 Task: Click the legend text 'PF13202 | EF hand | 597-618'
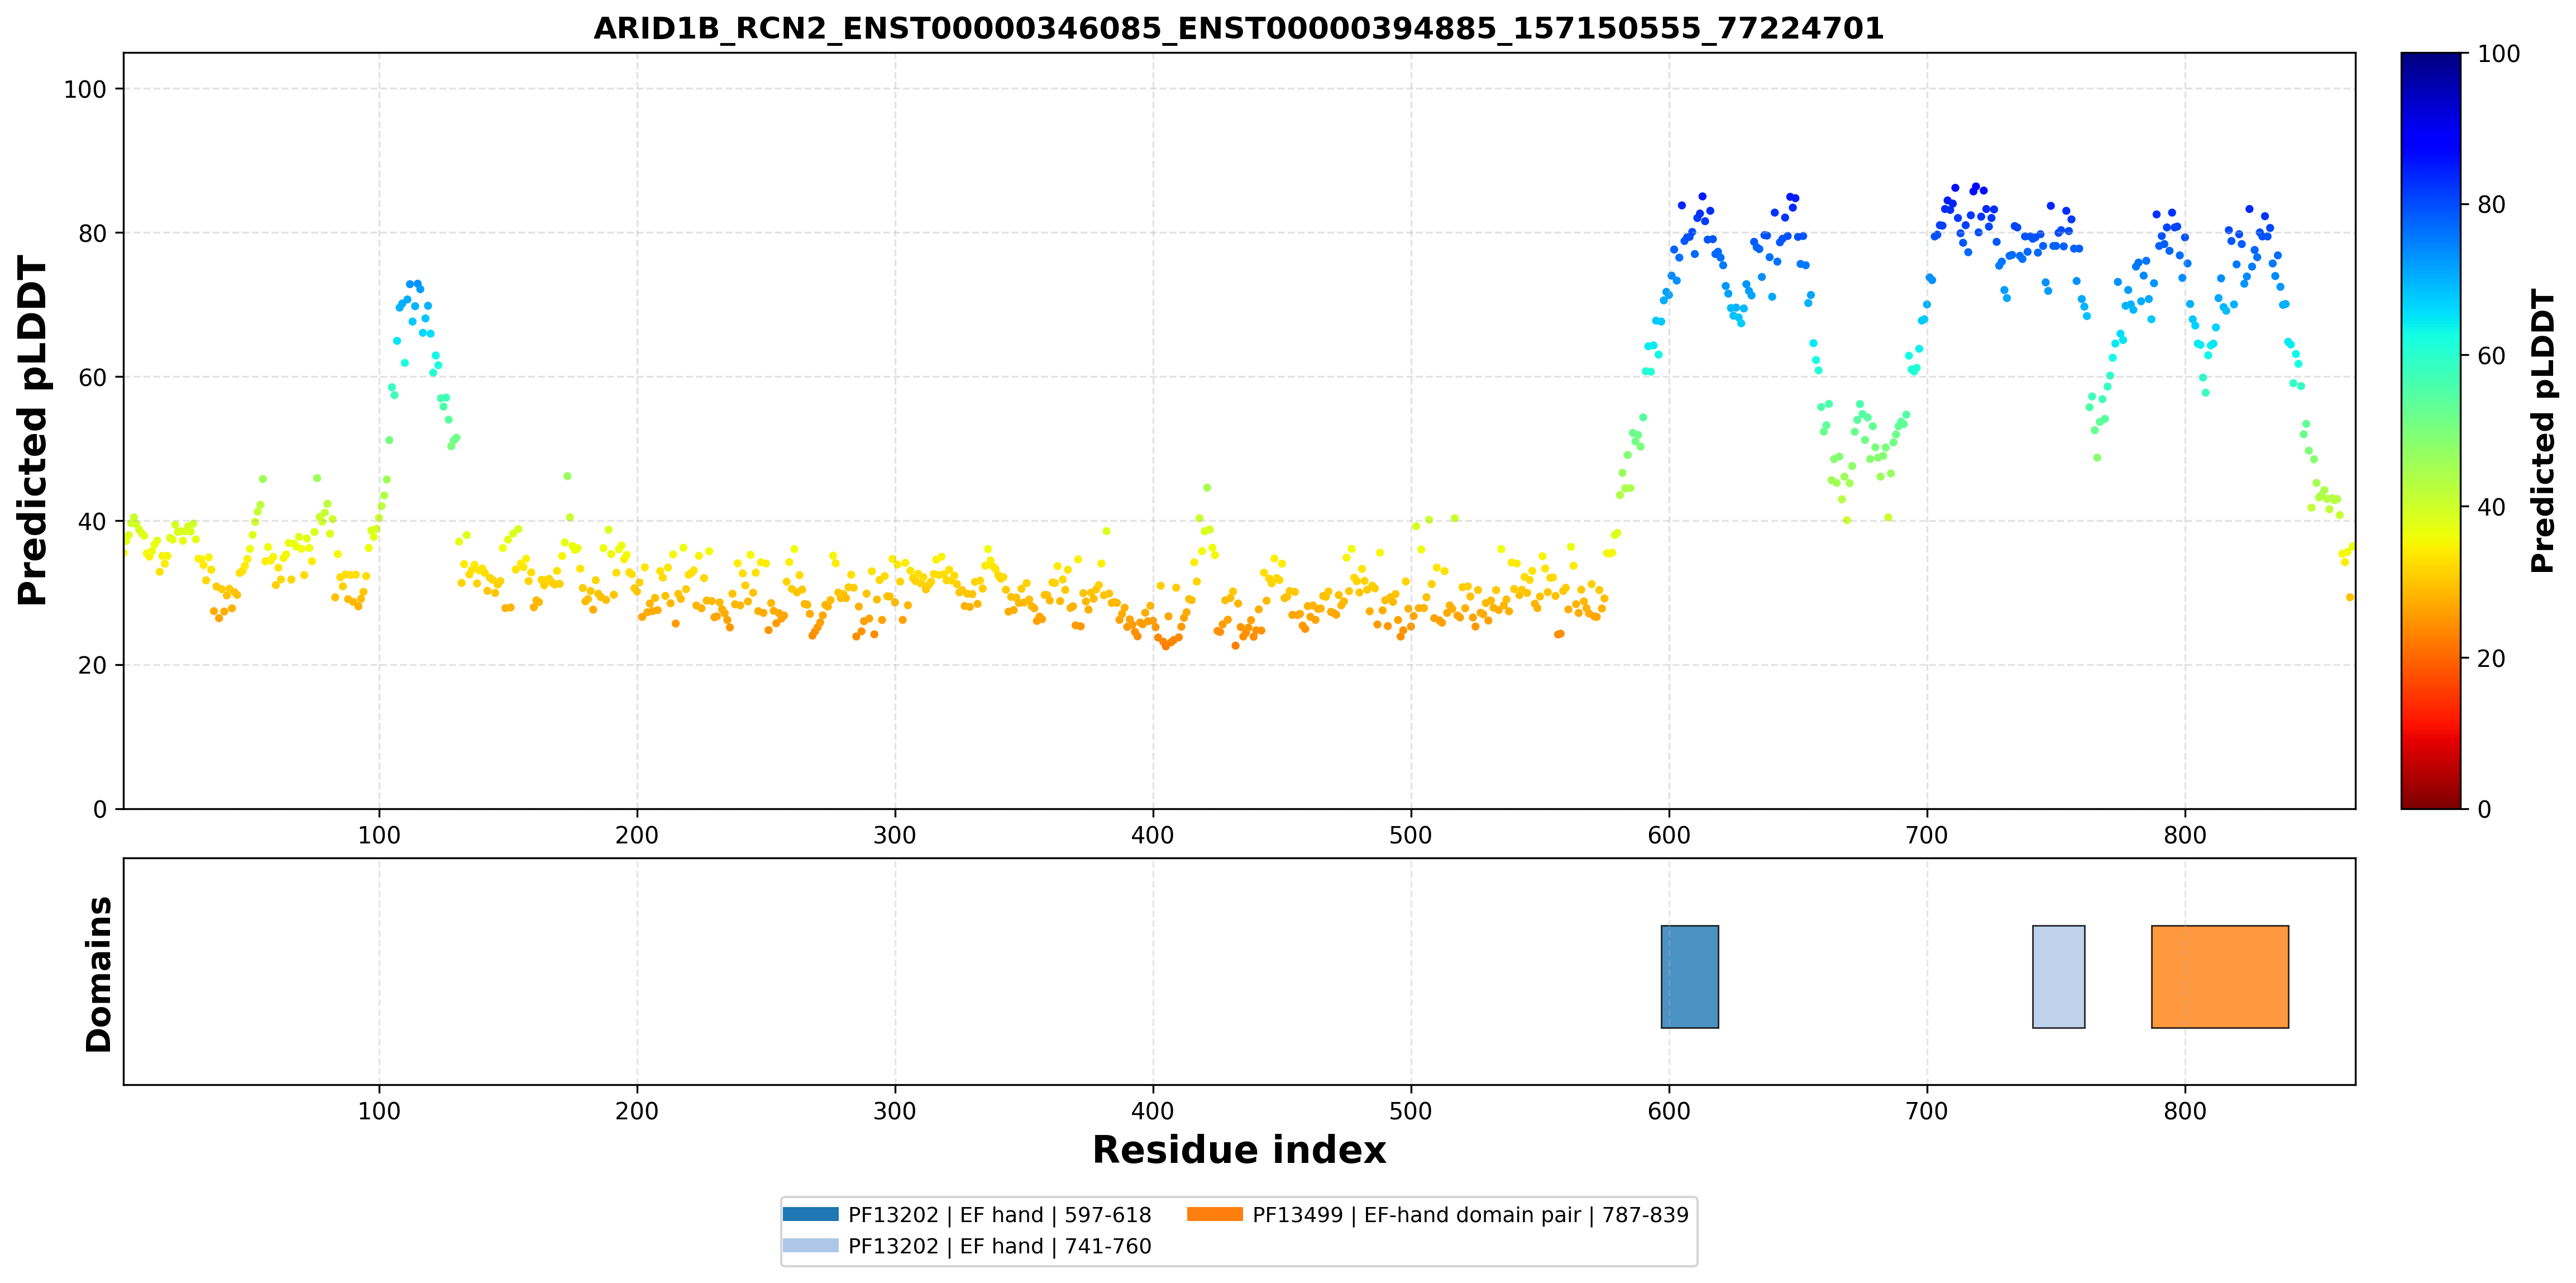click(x=999, y=1215)
